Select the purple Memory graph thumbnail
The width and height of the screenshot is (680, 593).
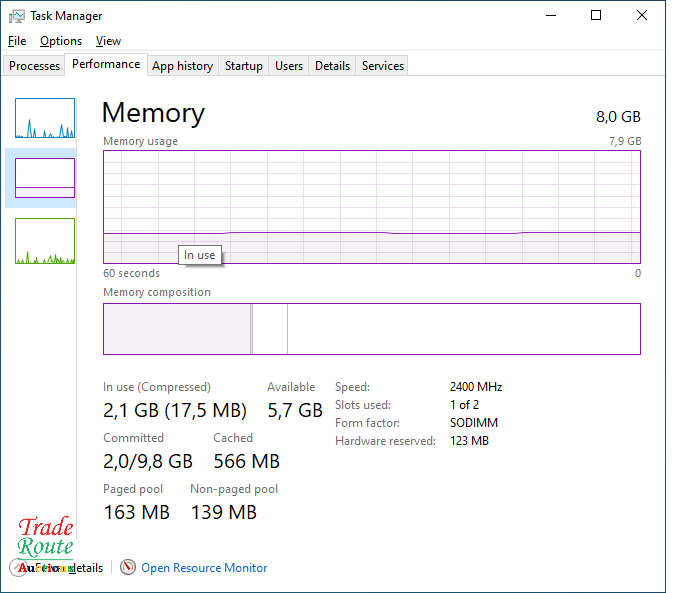click(45, 178)
